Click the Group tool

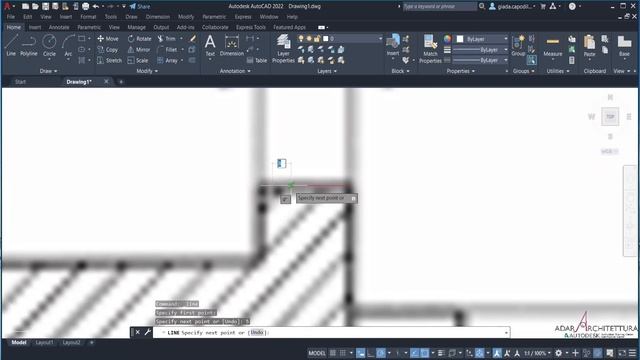click(518, 45)
